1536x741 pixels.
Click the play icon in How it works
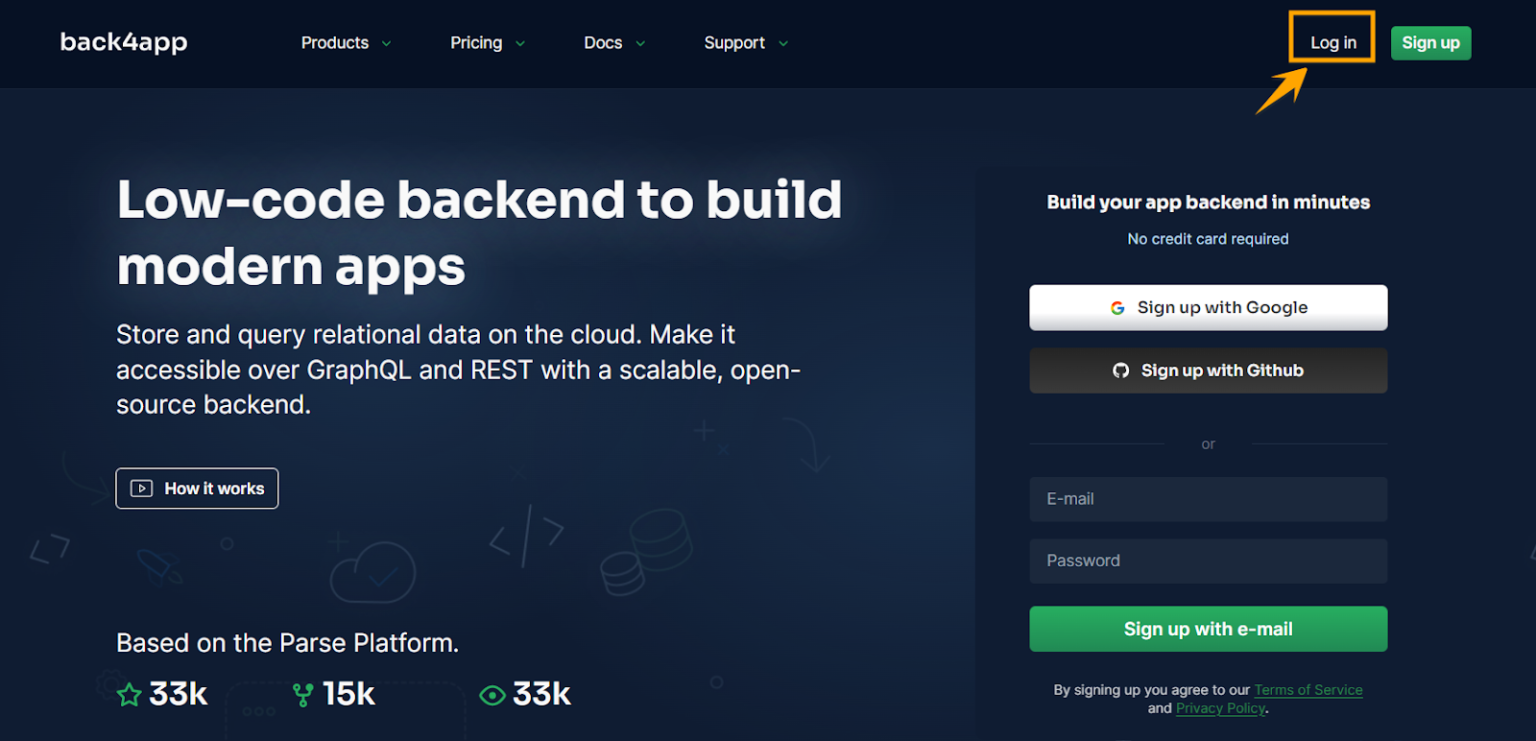pyautogui.click(x=142, y=488)
